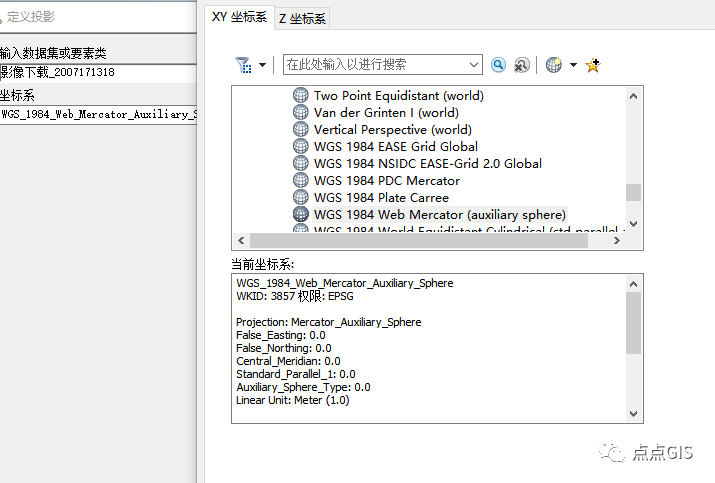This screenshot has width=715, height=483.
Task: Click the coordinate list scroll right arrow
Action: (x=617, y=240)
